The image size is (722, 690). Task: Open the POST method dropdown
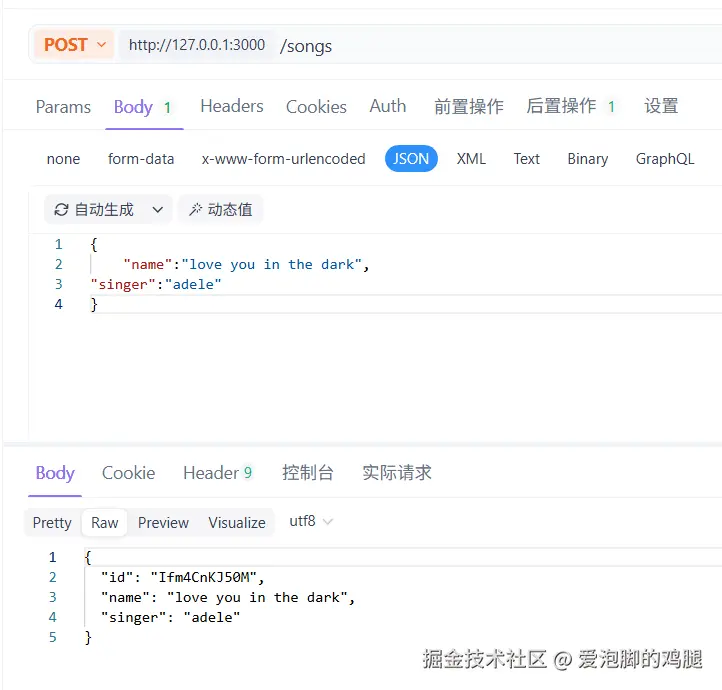pos(74,45)
